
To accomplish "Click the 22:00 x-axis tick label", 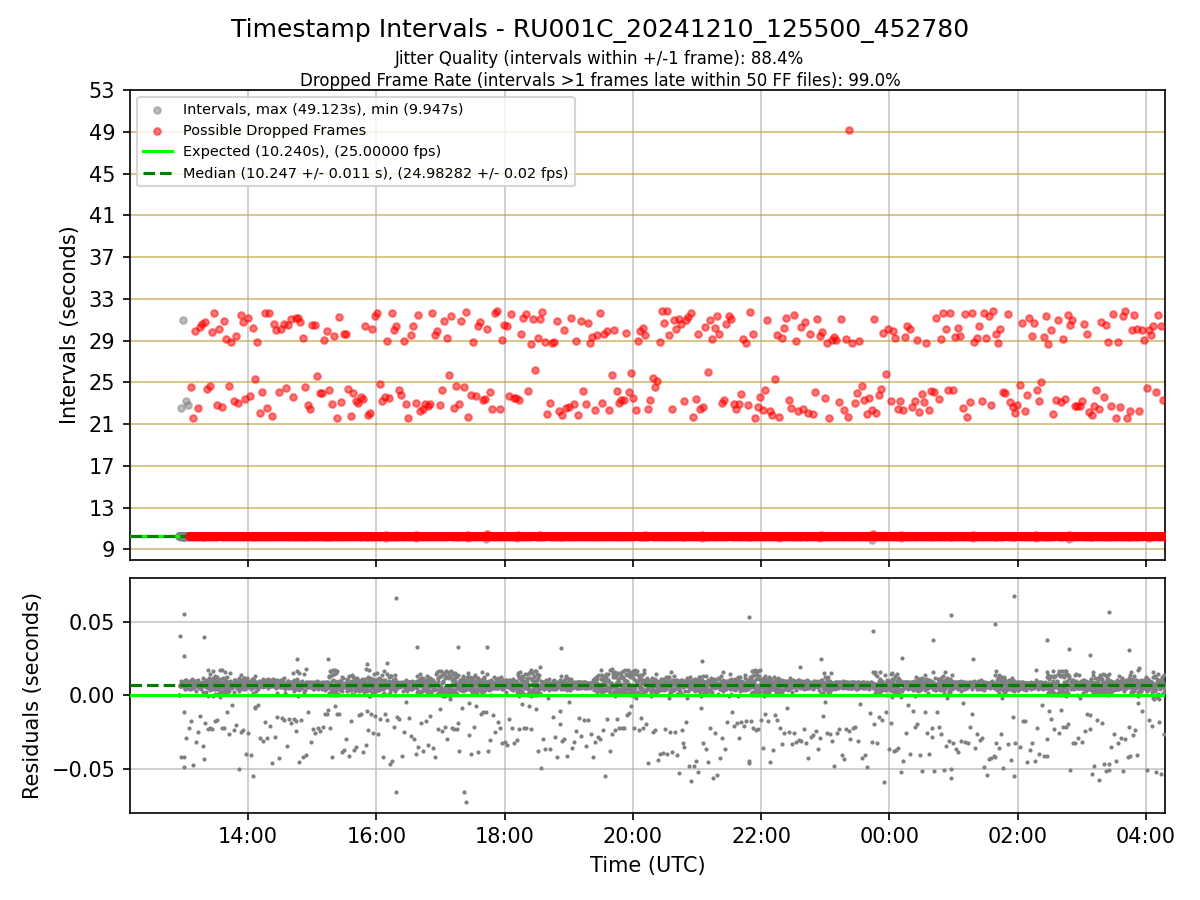I will point(761,835).
